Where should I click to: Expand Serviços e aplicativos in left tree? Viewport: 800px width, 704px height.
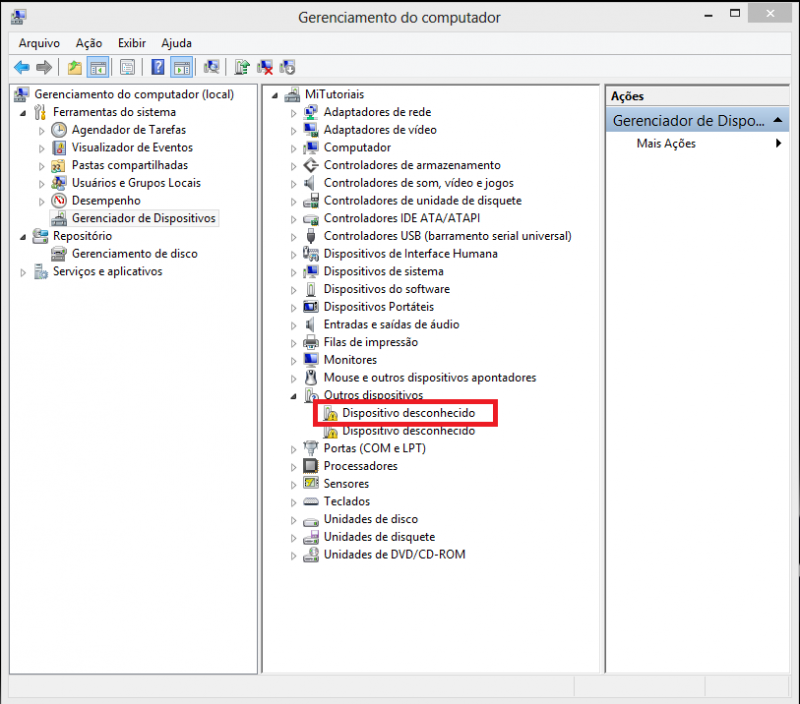24,272
